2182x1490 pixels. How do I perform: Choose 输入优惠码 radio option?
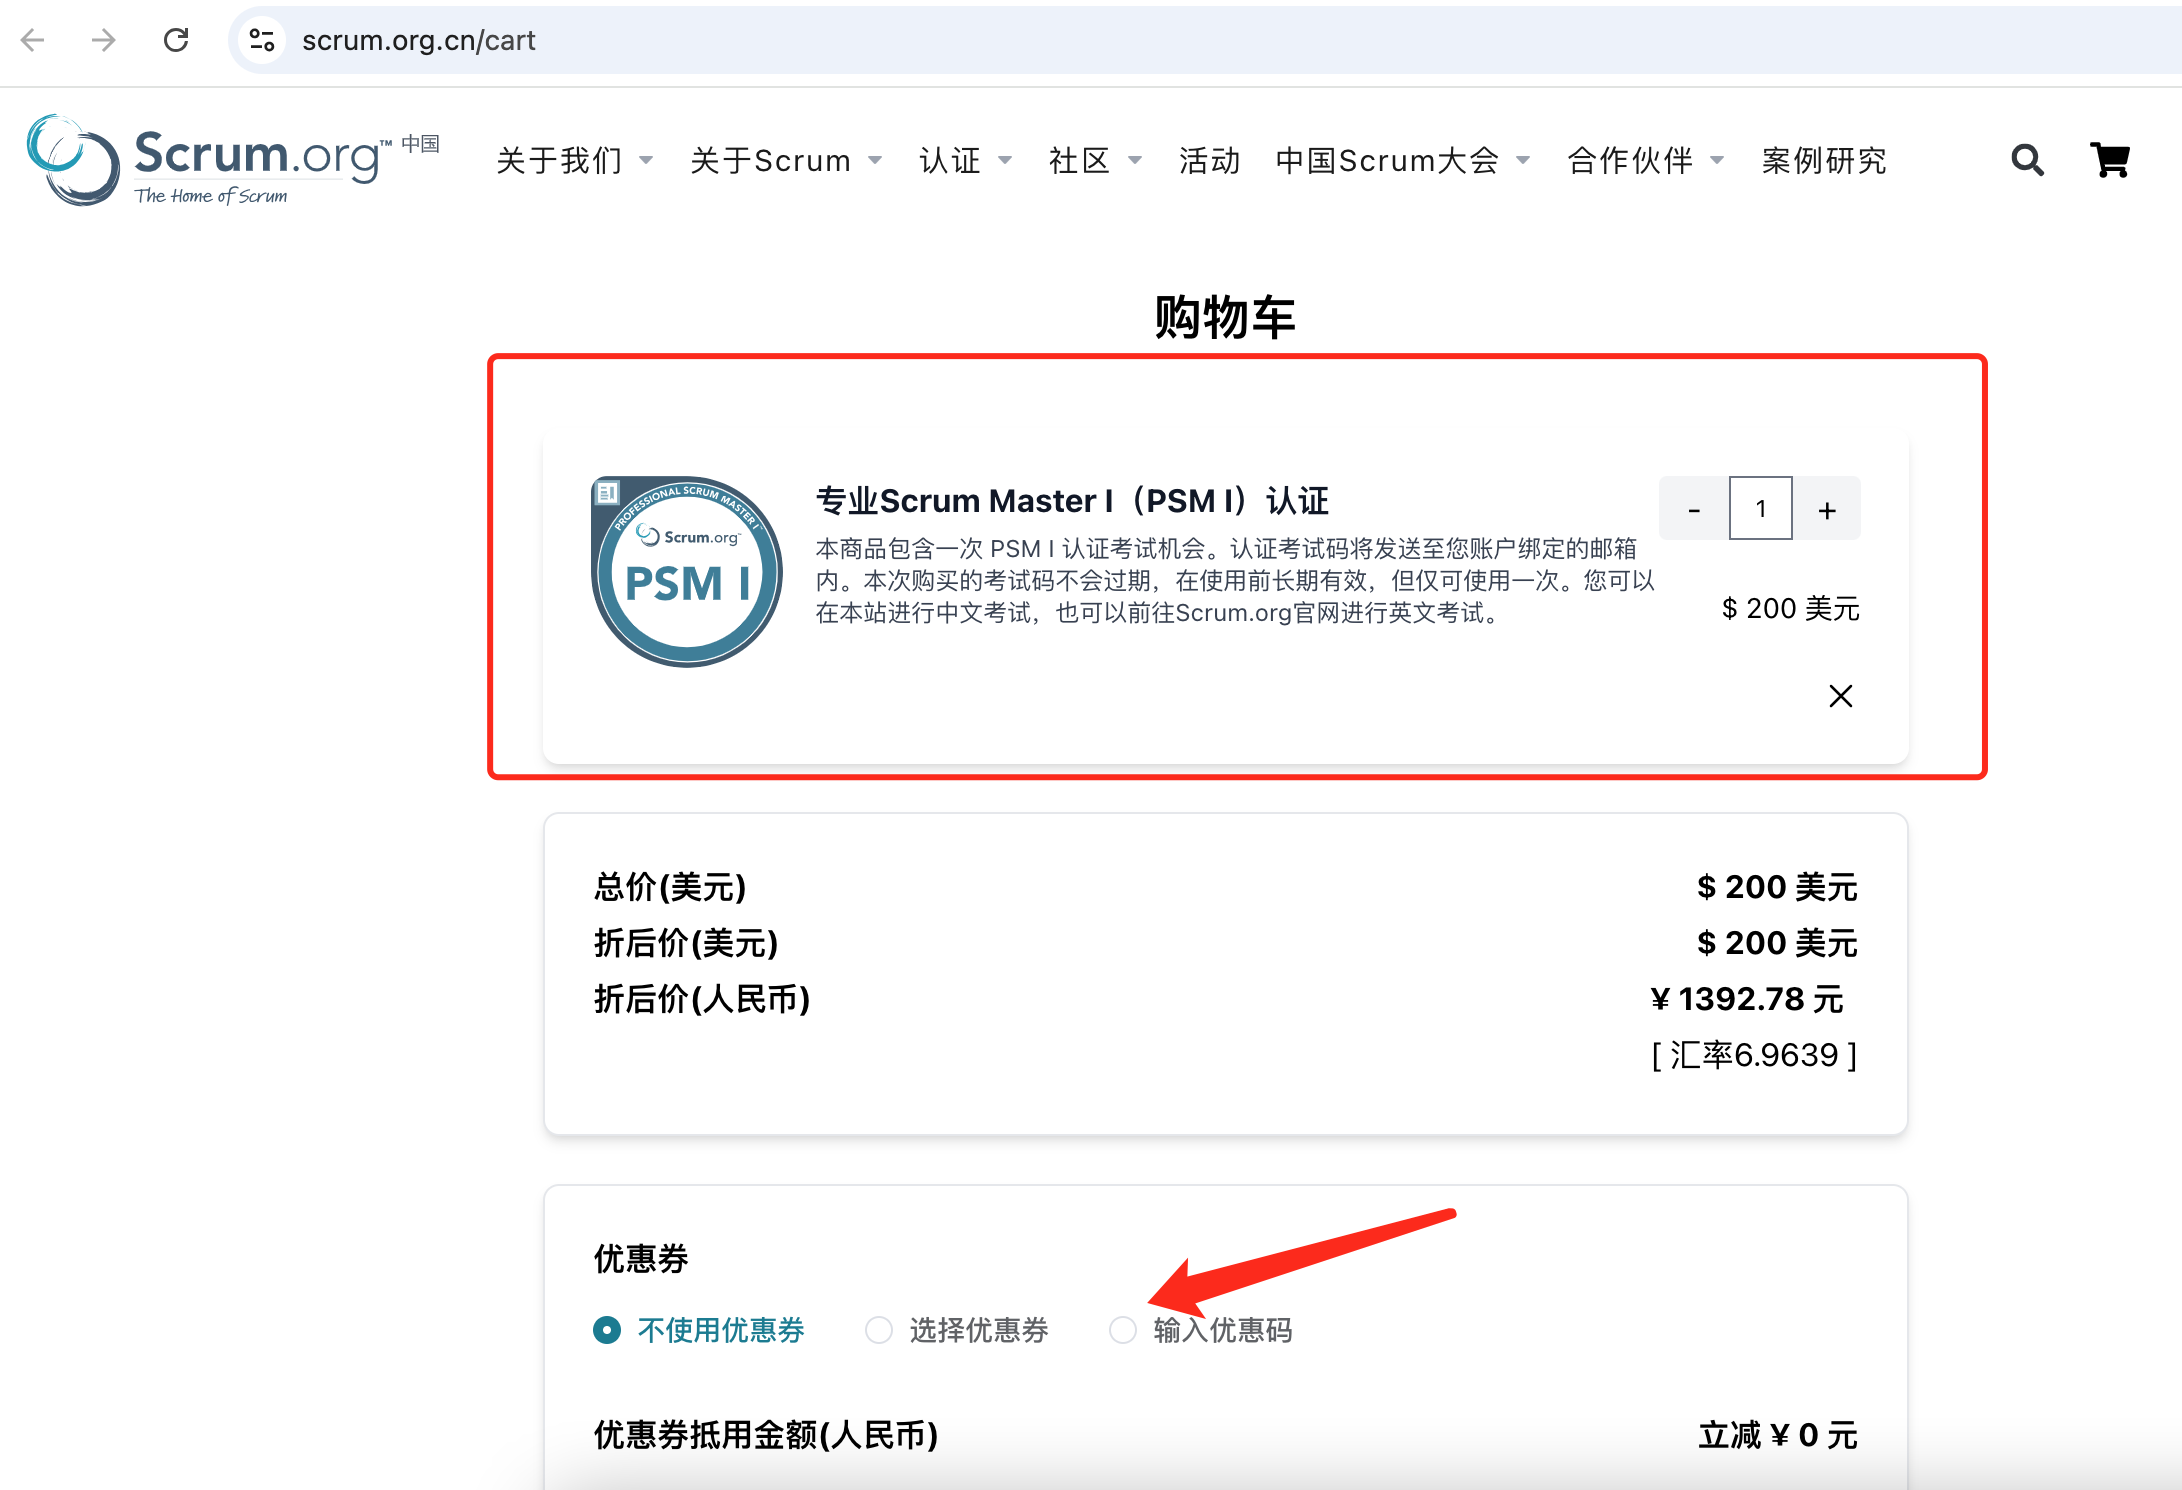tap(1123, 1330)
